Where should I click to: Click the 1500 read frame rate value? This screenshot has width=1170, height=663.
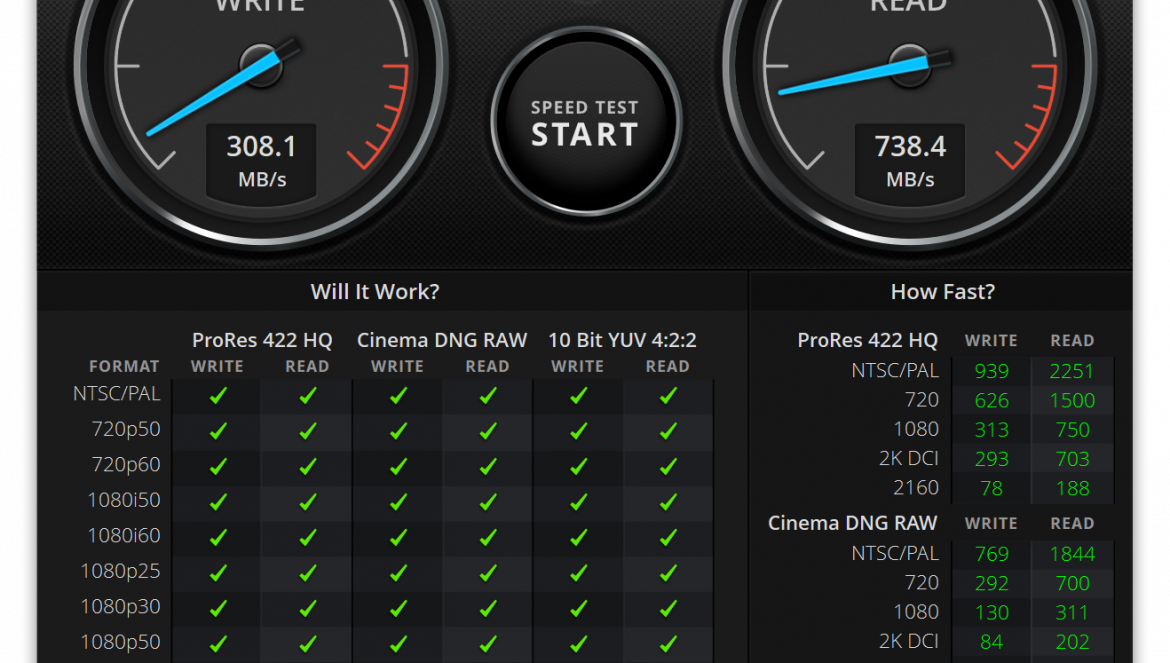(1072, 400)
